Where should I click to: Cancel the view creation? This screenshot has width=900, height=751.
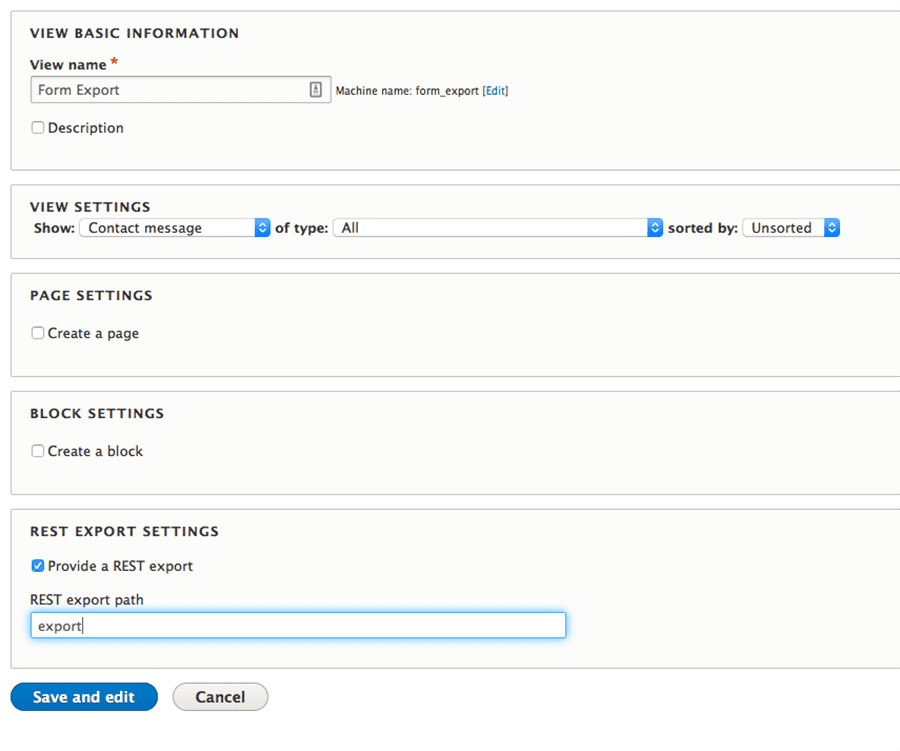pos(220,697)
